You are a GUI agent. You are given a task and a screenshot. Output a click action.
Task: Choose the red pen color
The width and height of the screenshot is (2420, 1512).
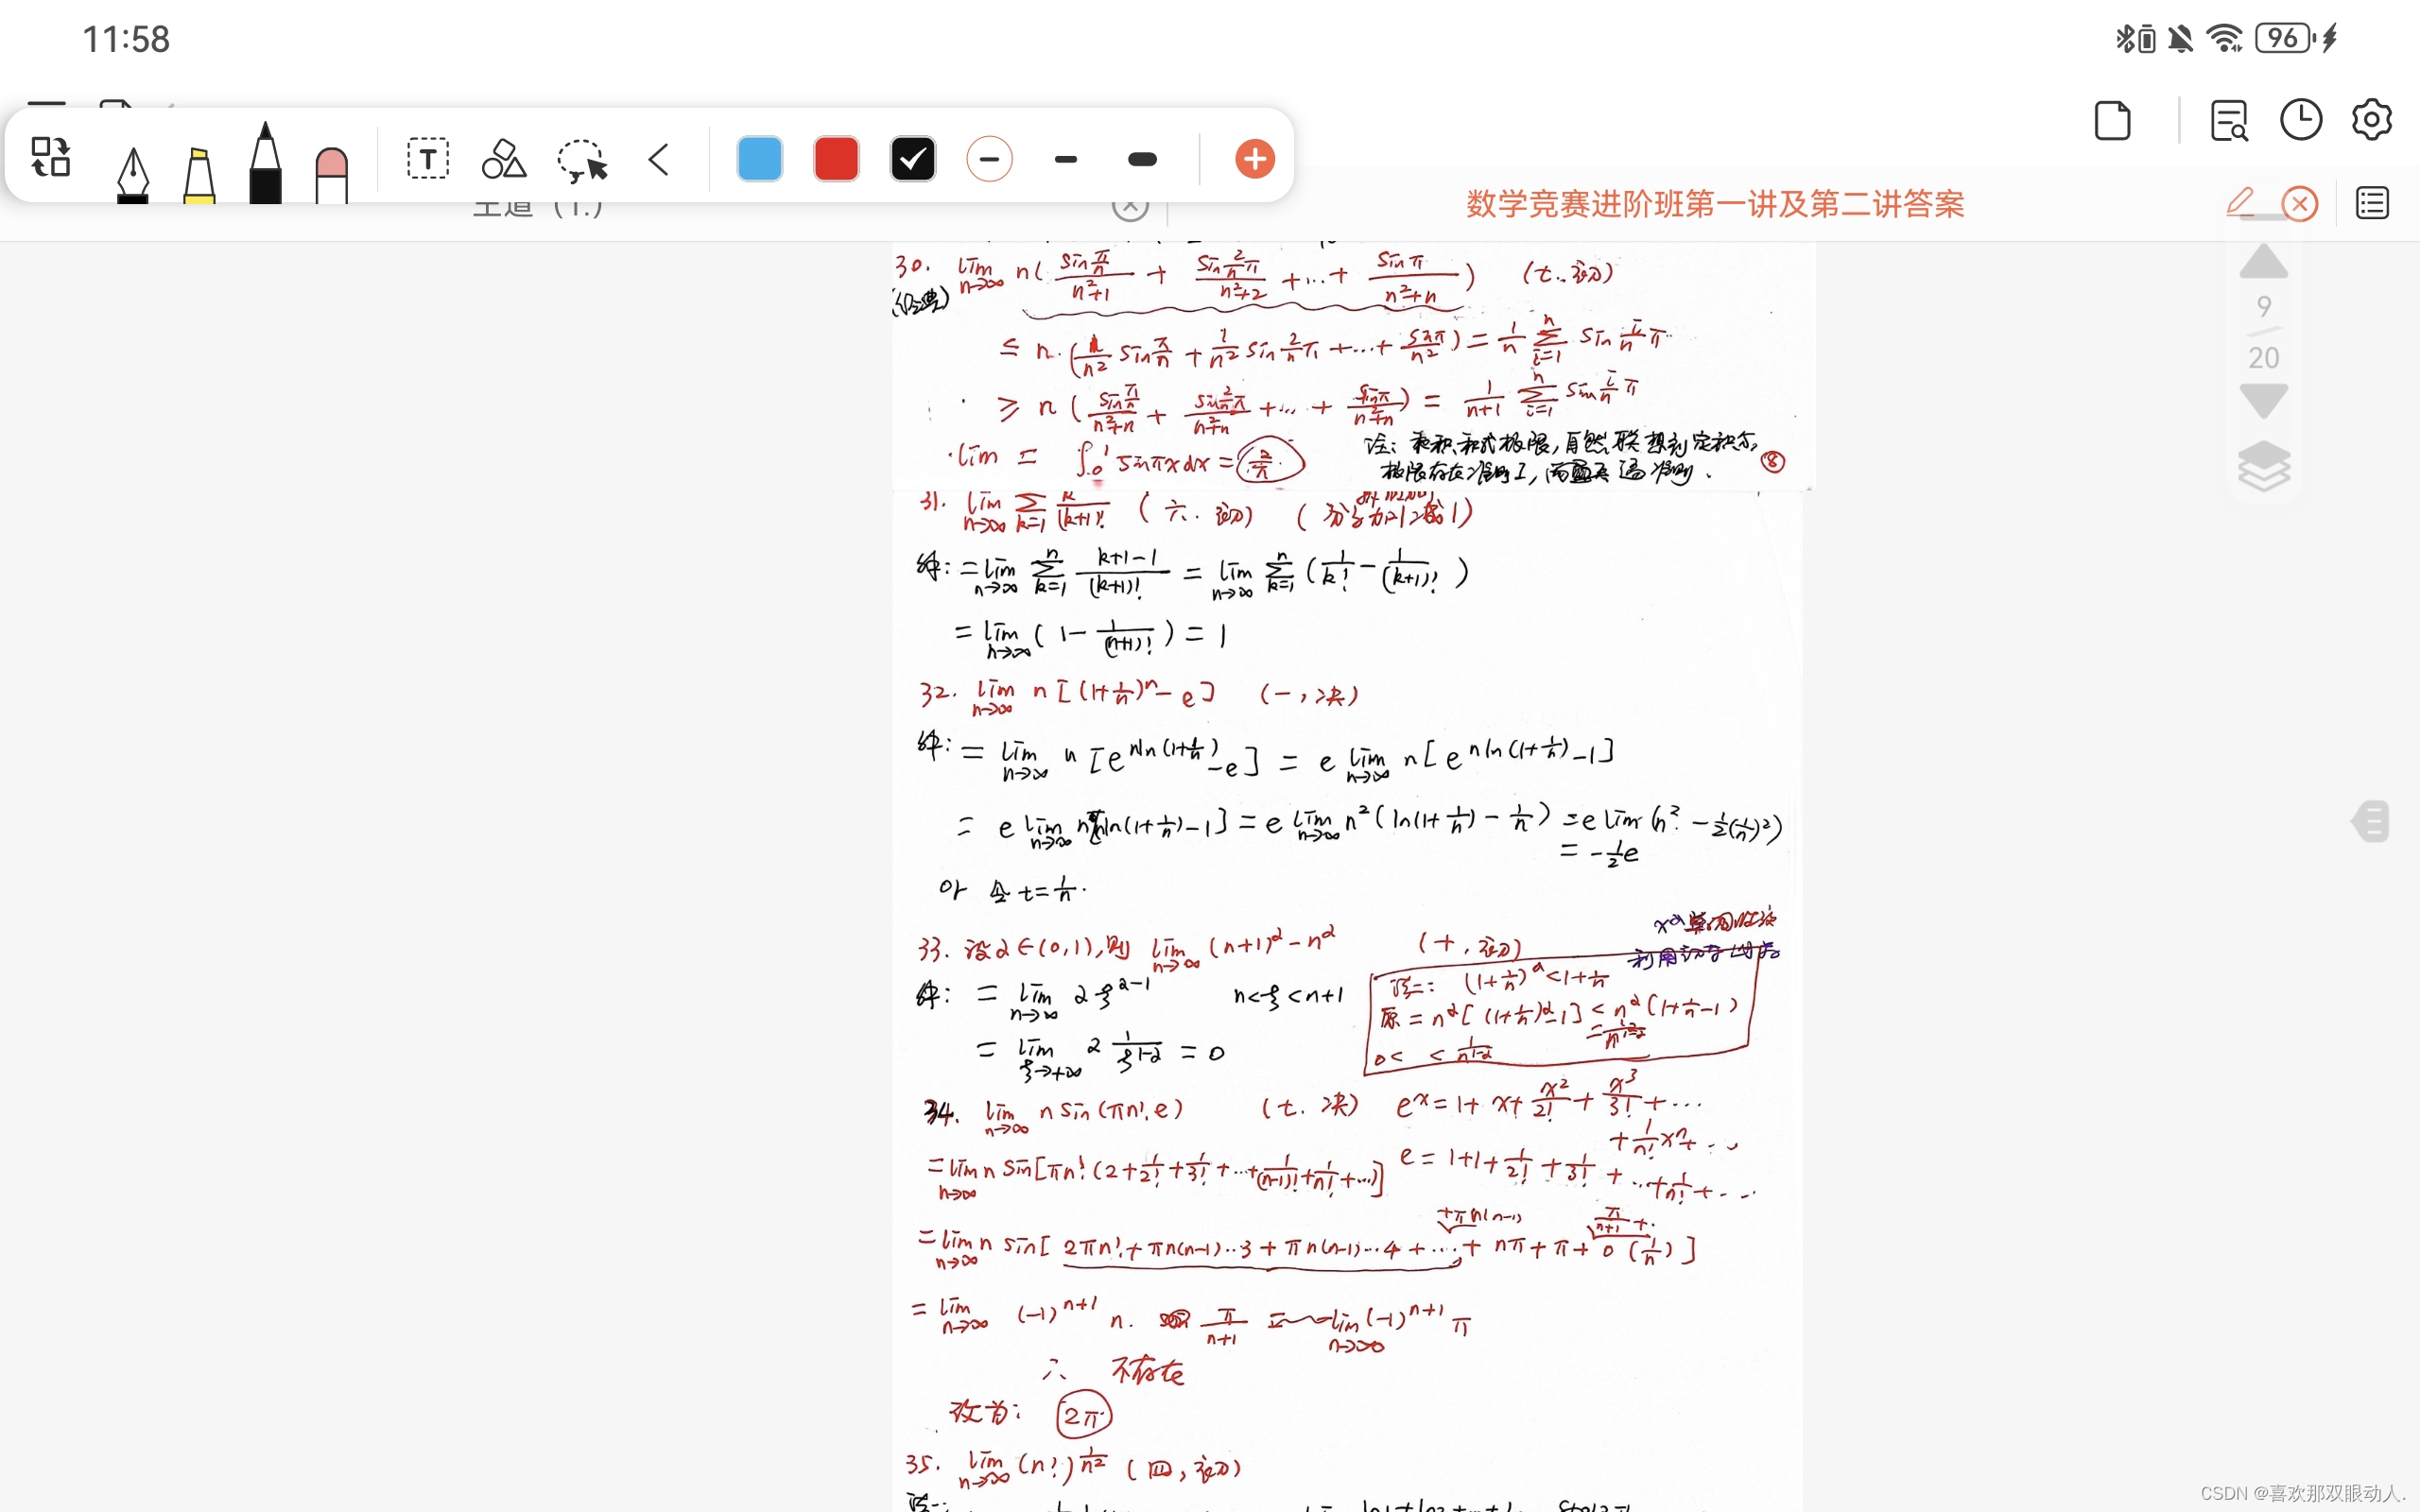point(836,159)
